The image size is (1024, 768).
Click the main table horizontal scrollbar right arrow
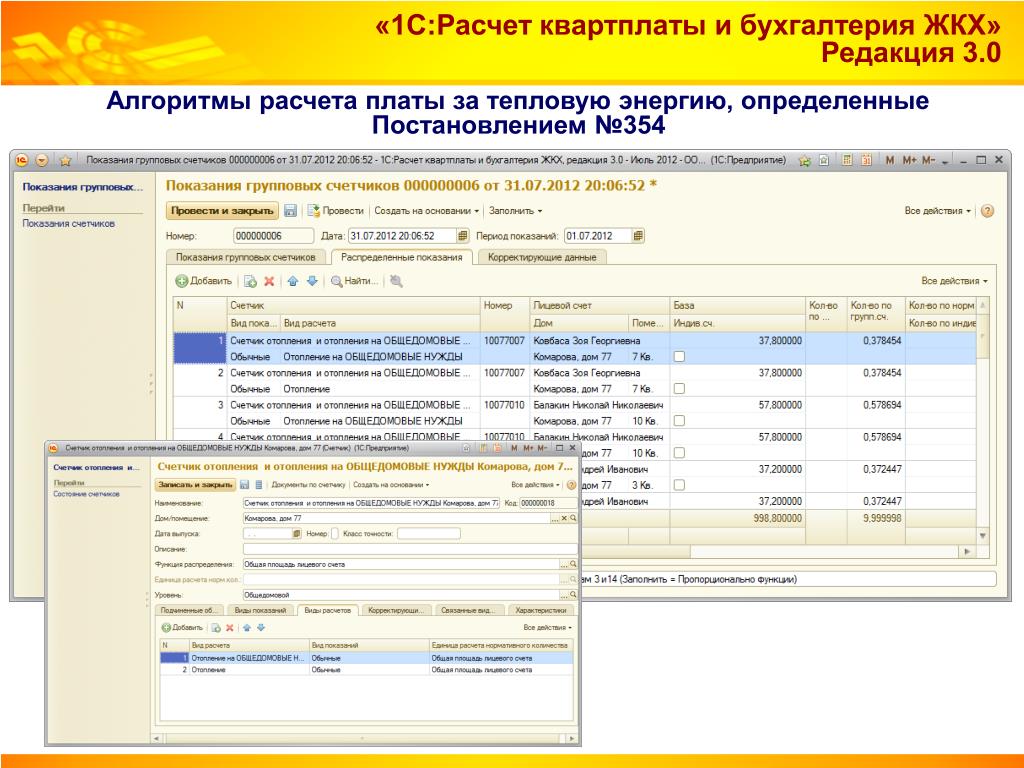coord(968,551)
